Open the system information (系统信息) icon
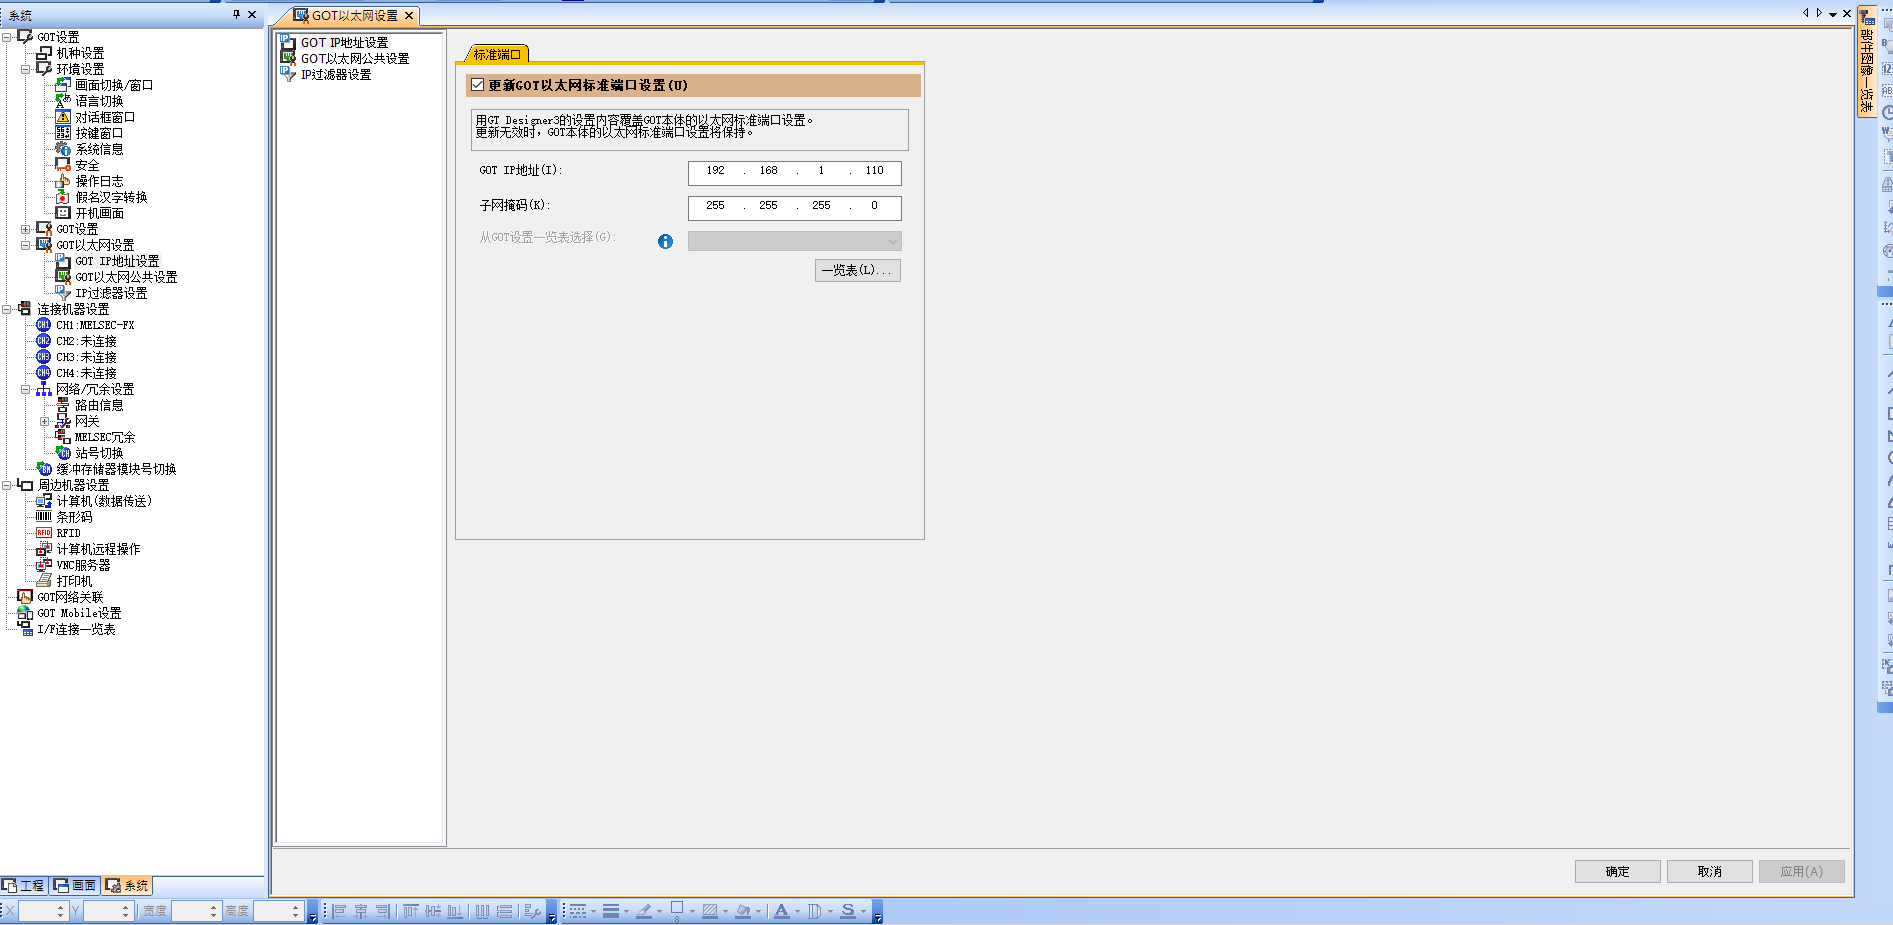This screenshot has height=925, width=1893. 63,149
